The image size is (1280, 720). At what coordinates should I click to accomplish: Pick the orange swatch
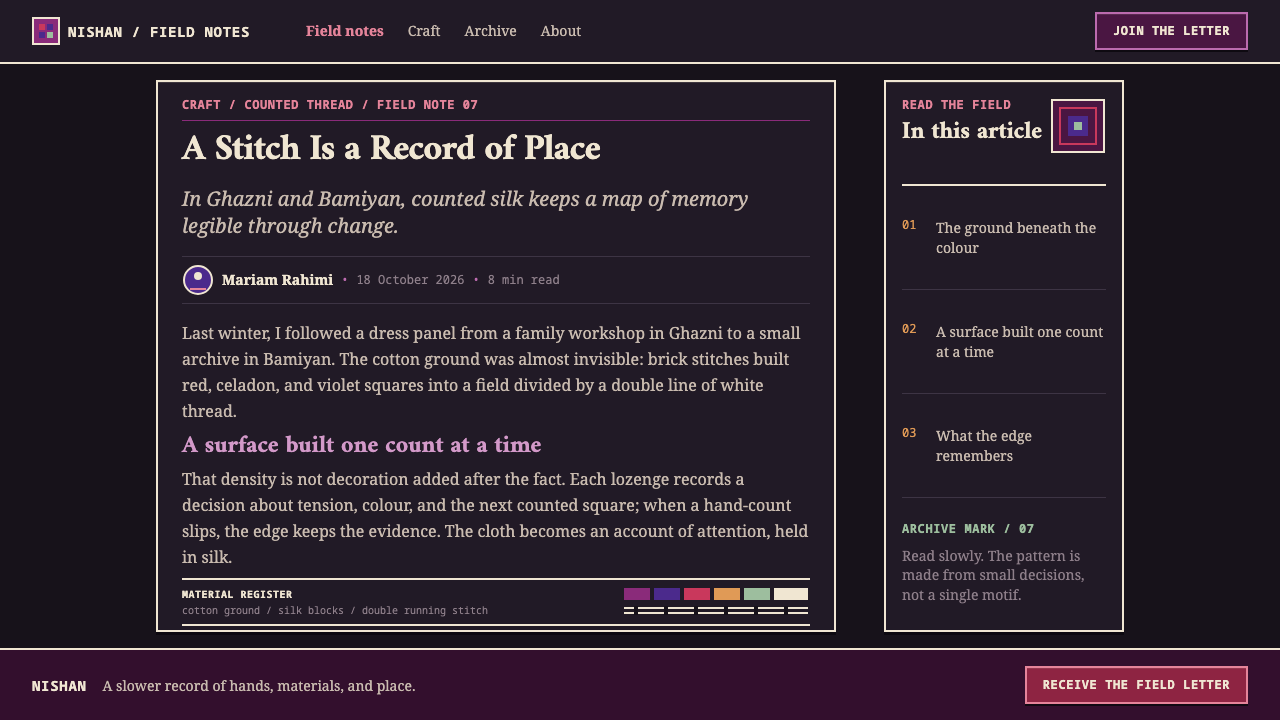(727, 594)
